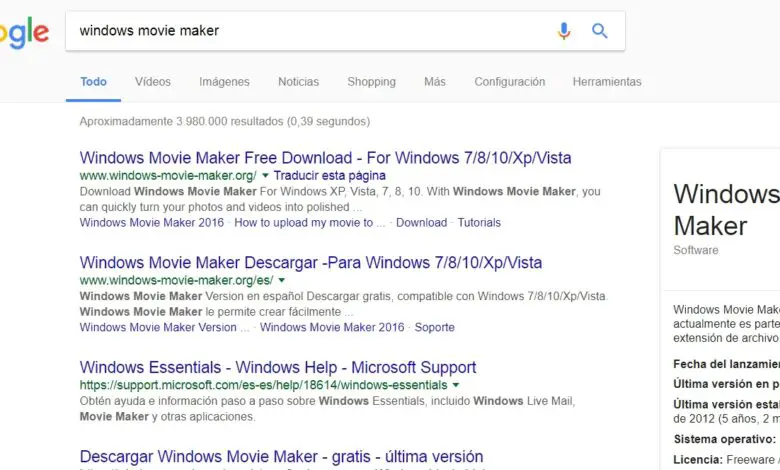Click the www.windows-movie-maker.org/ green URL
This screenshot has width=780, height=470.
tap(168, 176)
